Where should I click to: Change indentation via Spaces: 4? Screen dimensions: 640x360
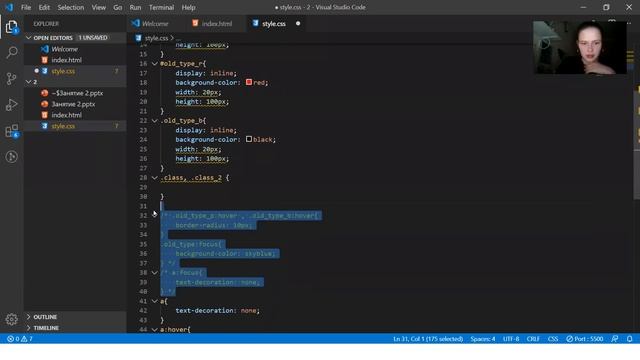pos(482,339)
